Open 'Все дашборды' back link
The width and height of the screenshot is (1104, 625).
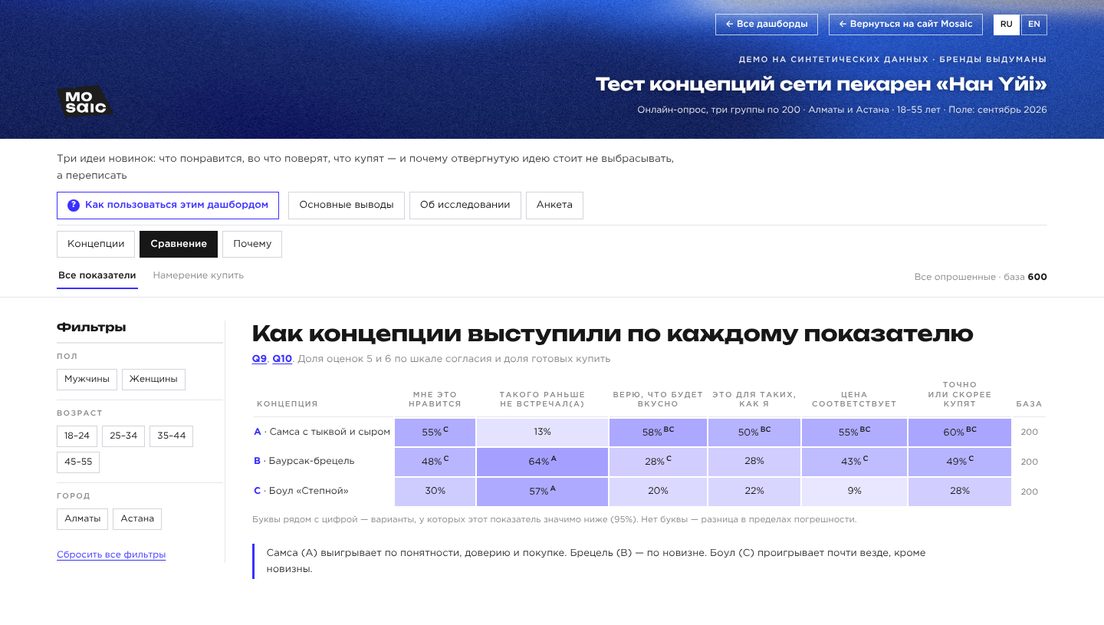[x=767, y=24]
